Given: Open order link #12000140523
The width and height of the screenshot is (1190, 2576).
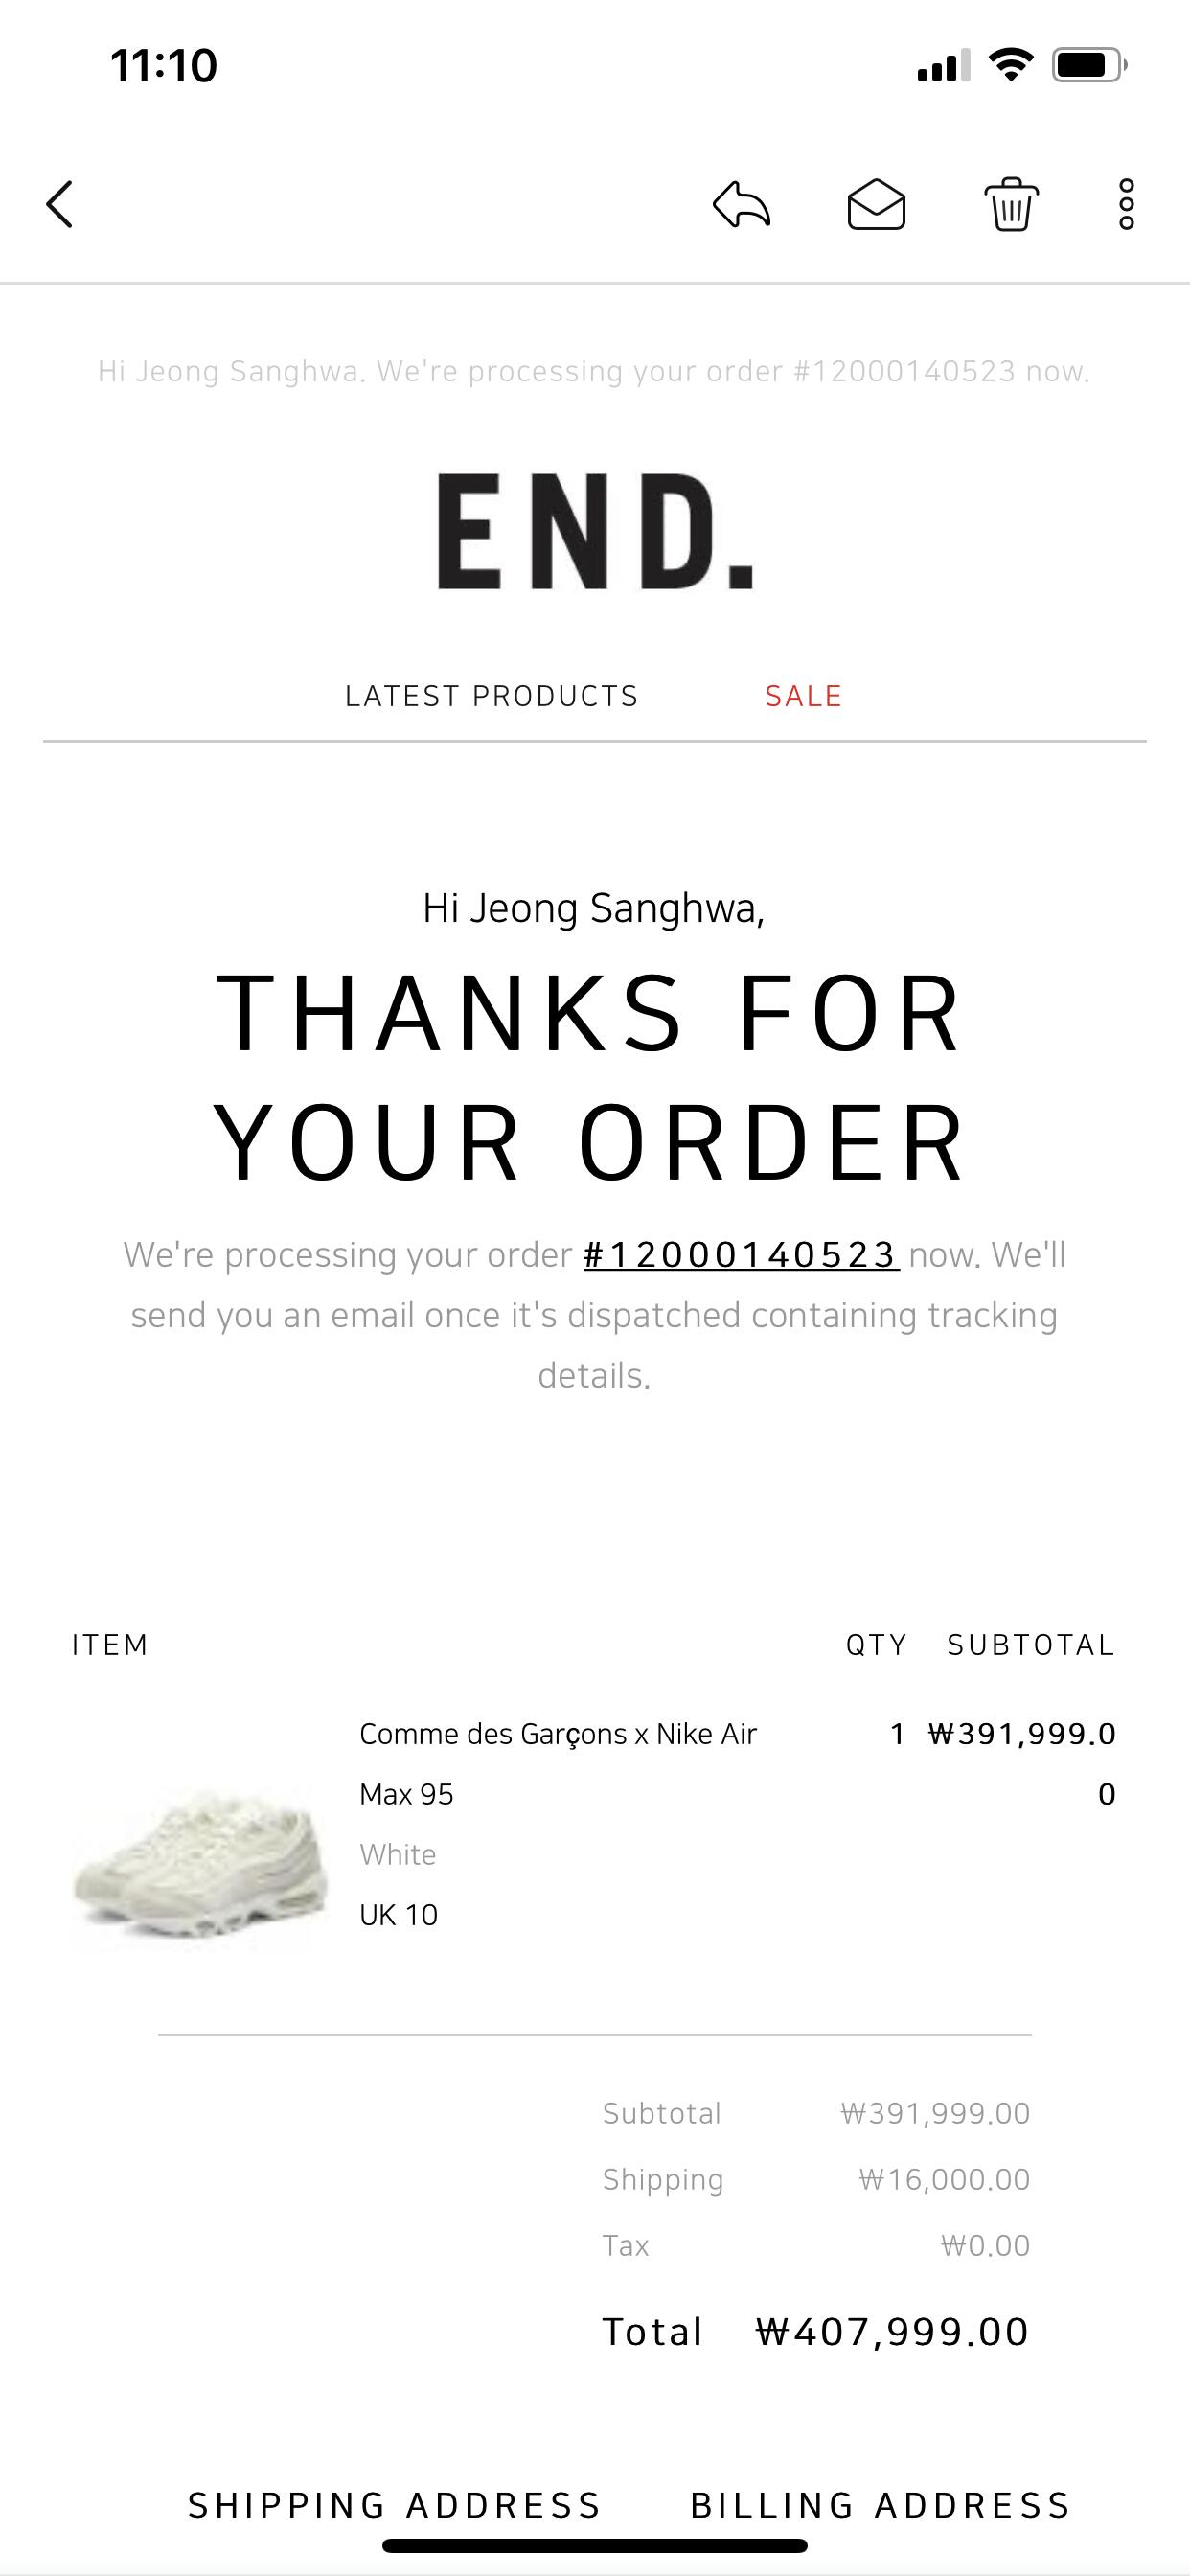Looking at the screenshot, I should [x=741, y=1255].
